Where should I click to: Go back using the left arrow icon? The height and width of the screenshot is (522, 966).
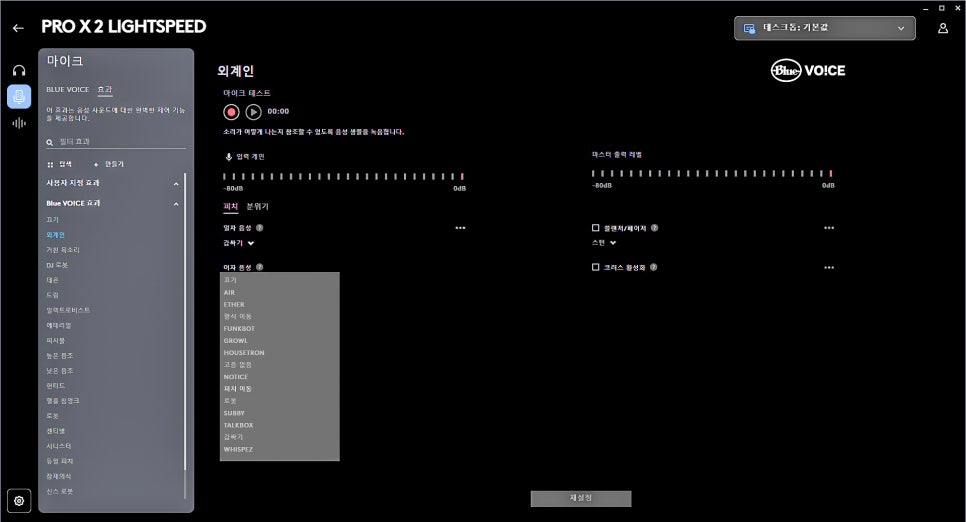pos(18,28)
